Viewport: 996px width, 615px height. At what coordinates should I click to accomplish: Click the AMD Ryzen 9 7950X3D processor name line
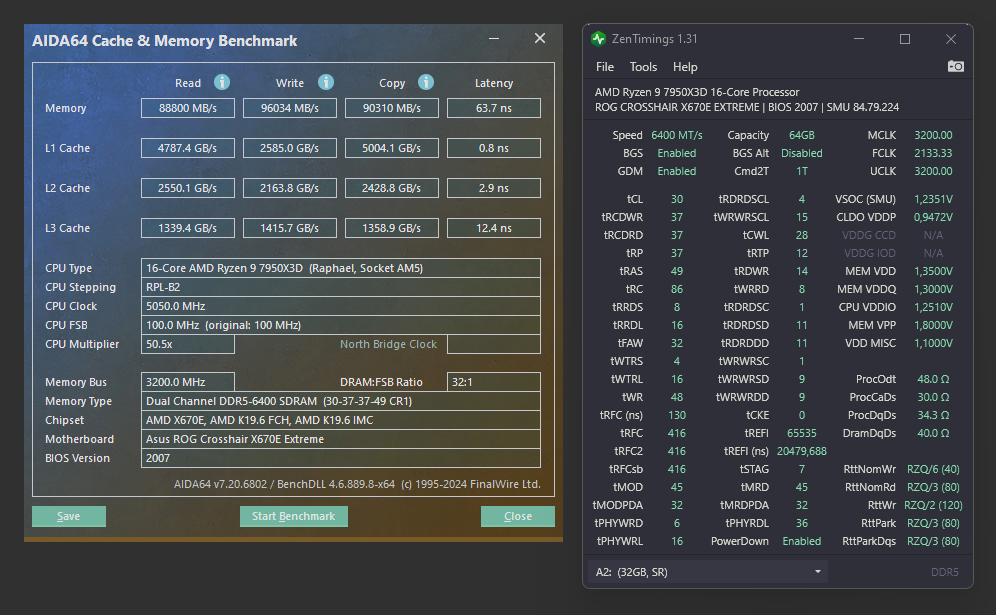pyautogui.click(x=697, y=92)
